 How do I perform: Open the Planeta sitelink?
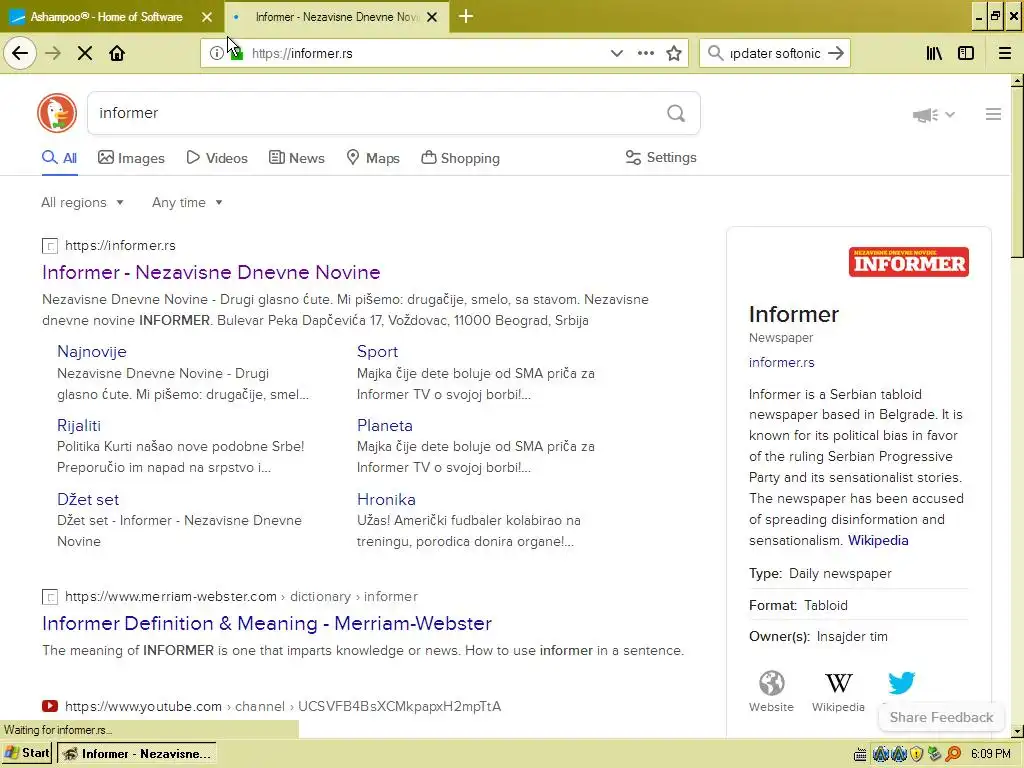point(385,425)
